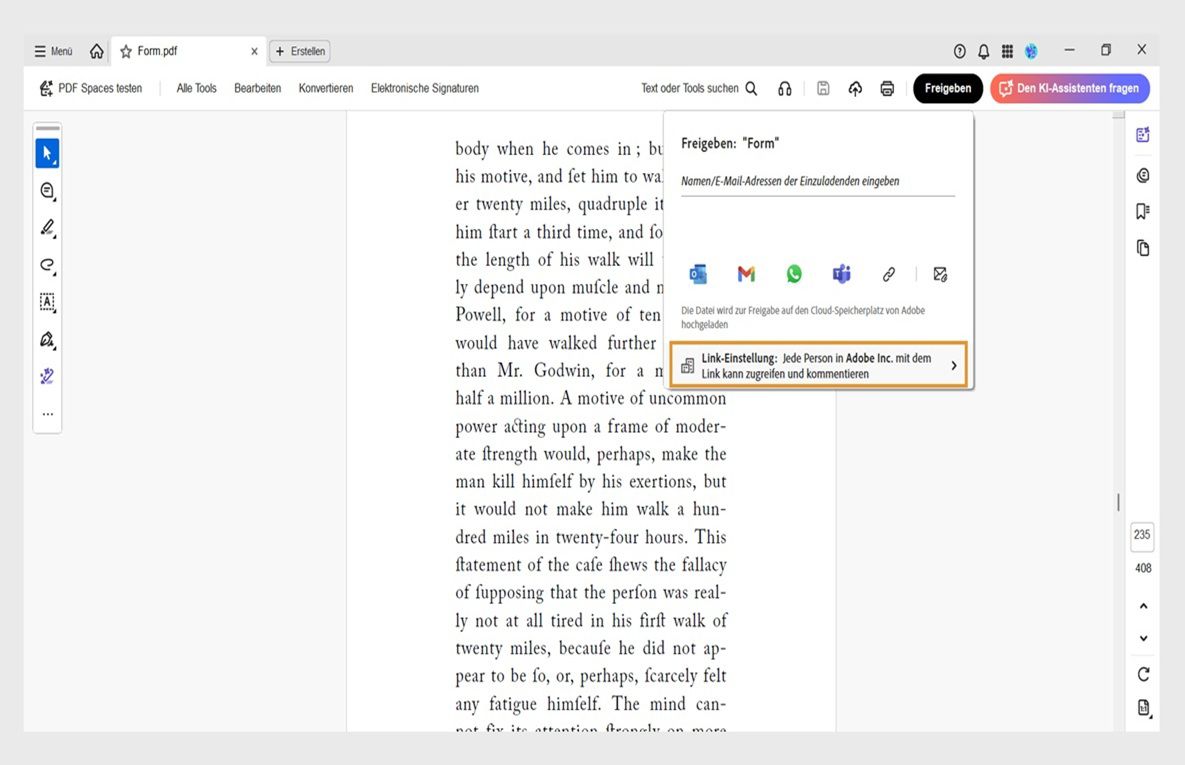Share the file via Microsoft Teams
This screenshot has height=765, width=1185.
(x=841, y=273)
